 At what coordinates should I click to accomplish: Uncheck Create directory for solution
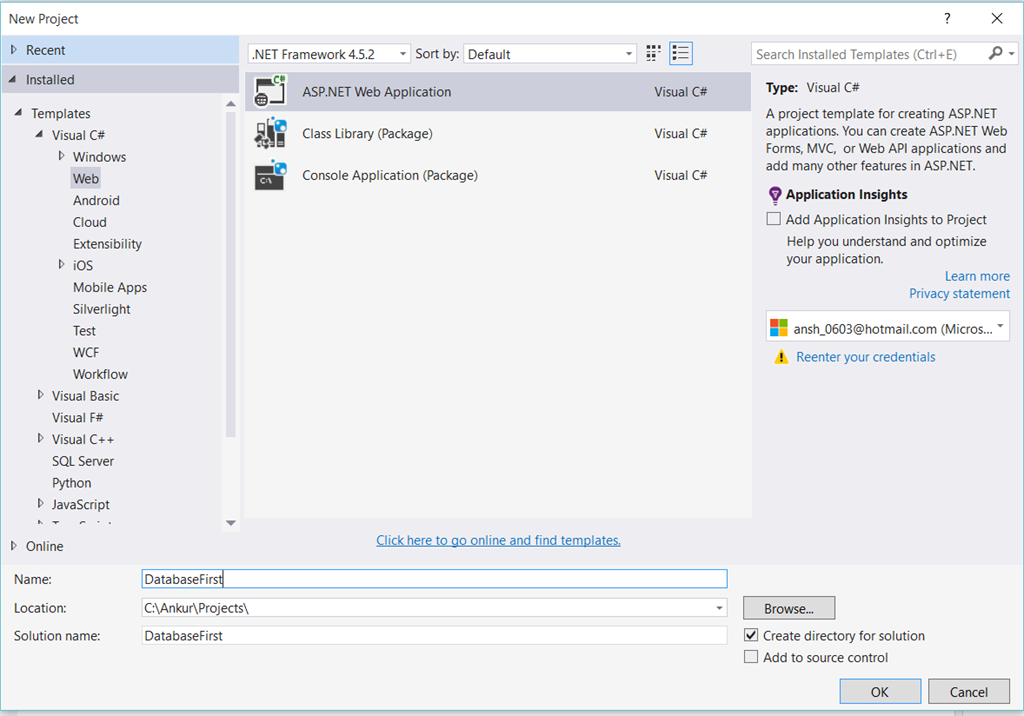point(751,635)
